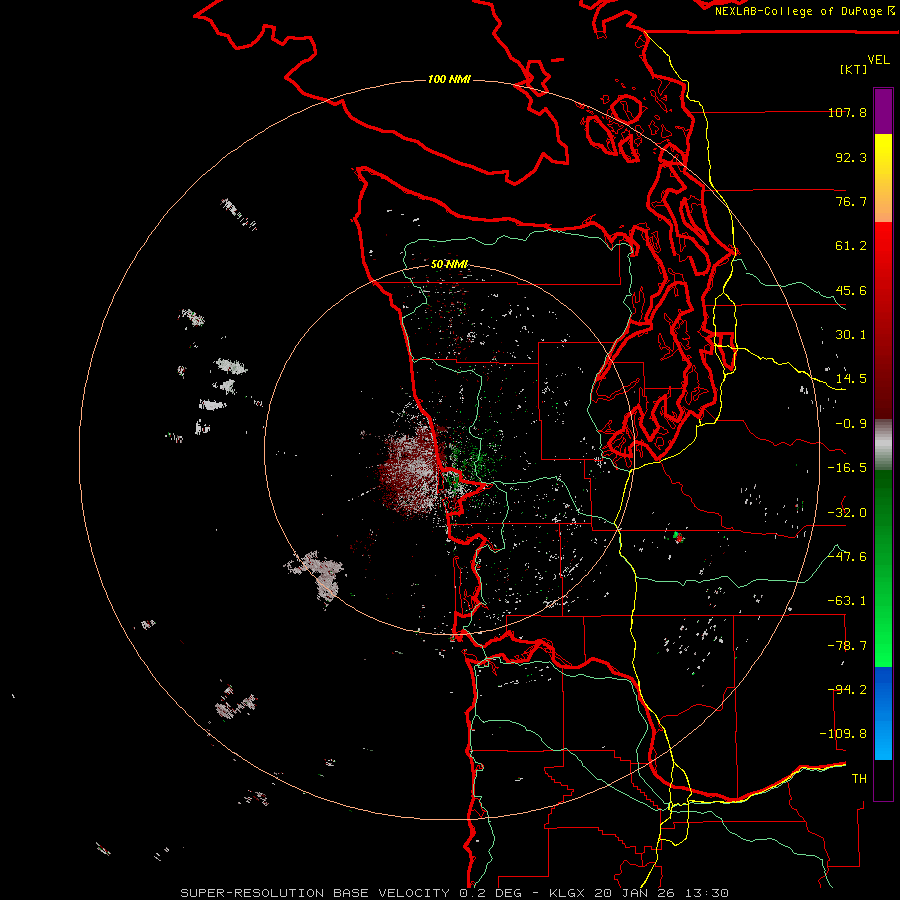This screenshot has width=900, height=900.
Task: Click the green segment of velocity color bar
Action: coord(883,568)
